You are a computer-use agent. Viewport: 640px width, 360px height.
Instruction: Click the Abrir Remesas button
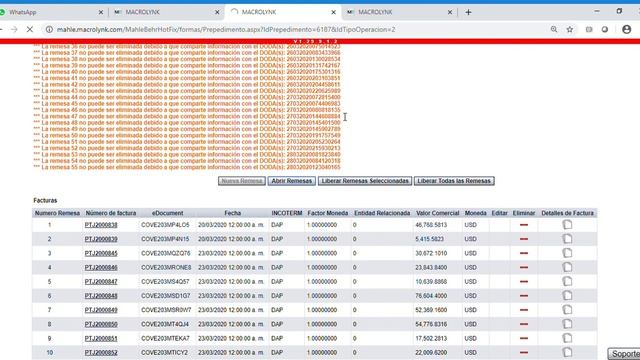point(291,181)
